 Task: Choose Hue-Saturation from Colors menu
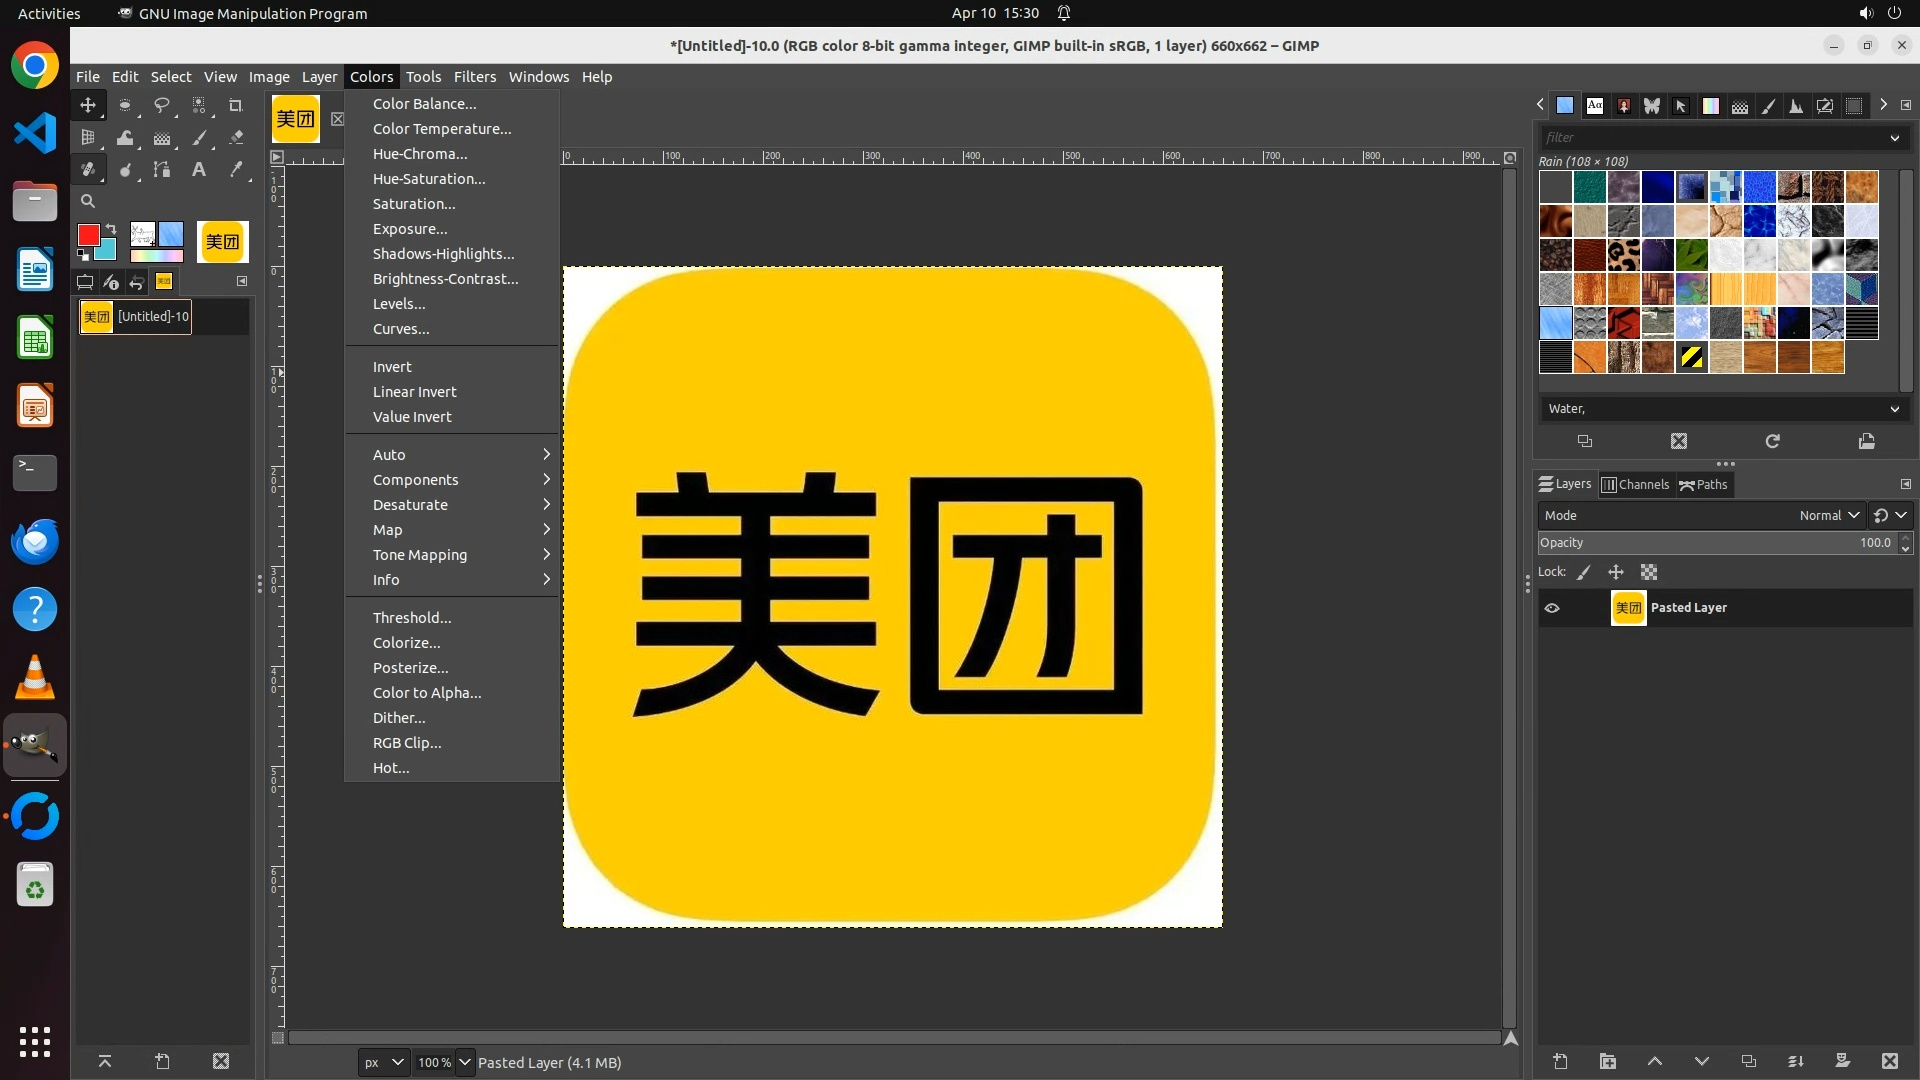click(429, 179)
